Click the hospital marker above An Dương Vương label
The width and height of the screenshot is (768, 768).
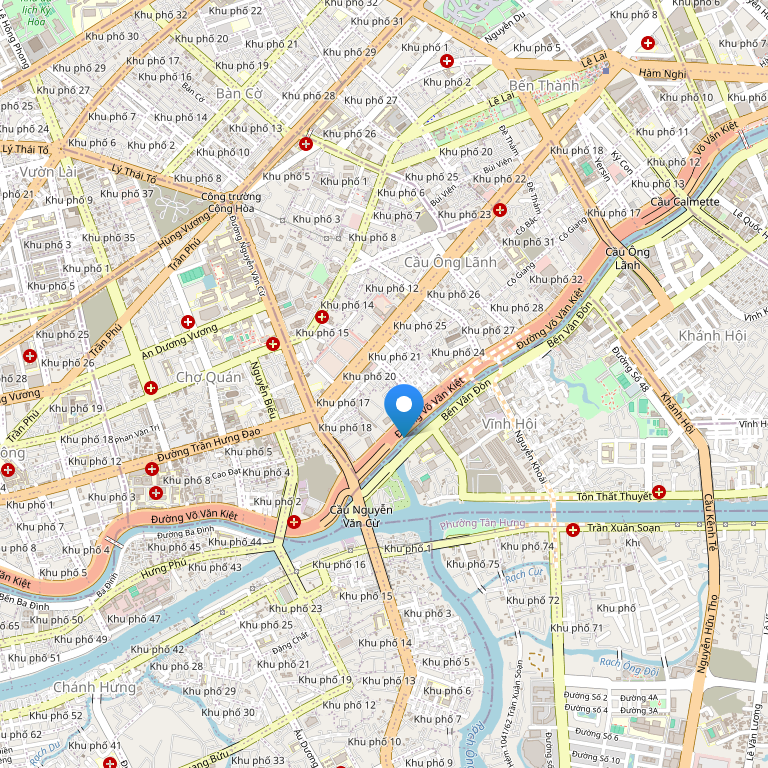click(x=188, y=322)
